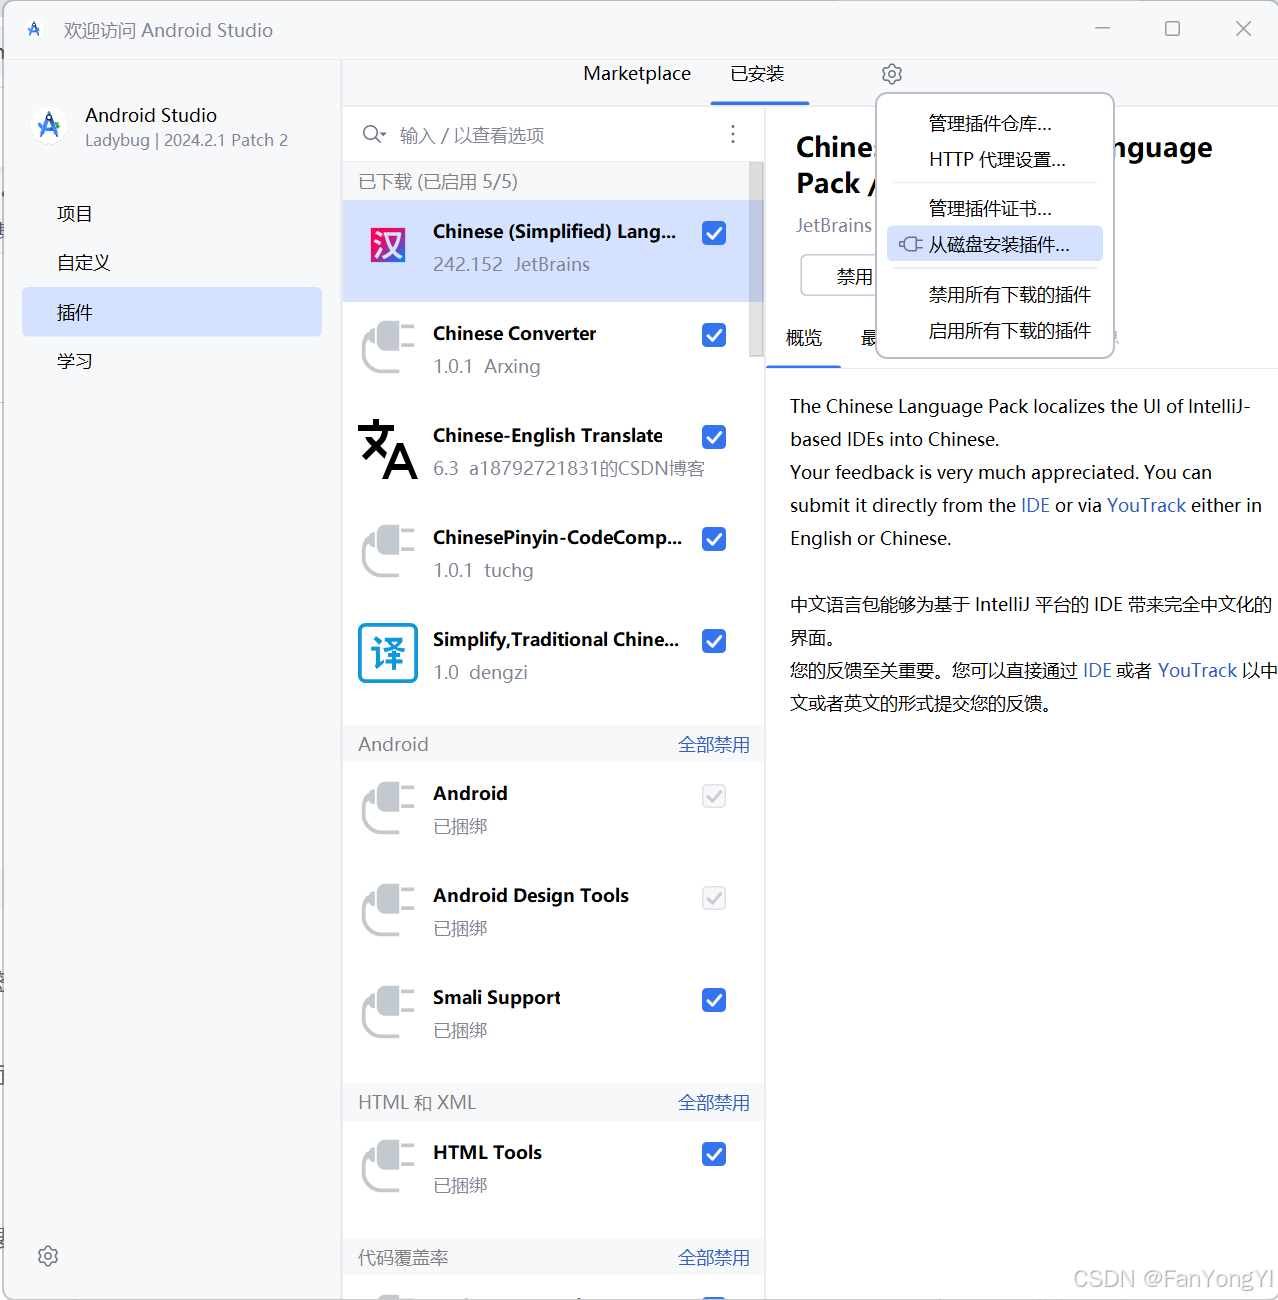Click the Android Studio title bar icon

(x=34, y=29)
